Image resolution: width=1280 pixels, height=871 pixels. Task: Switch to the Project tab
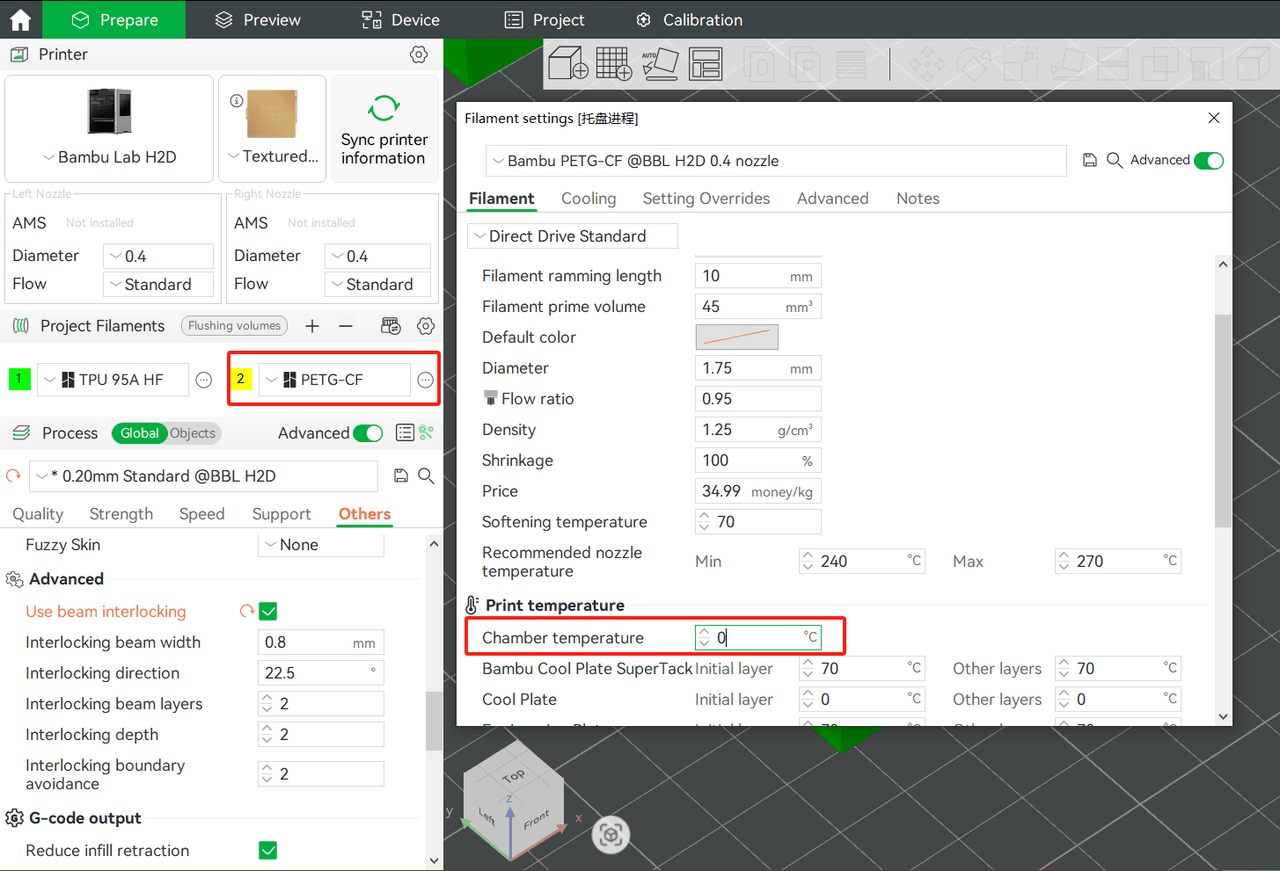point(545,20)
